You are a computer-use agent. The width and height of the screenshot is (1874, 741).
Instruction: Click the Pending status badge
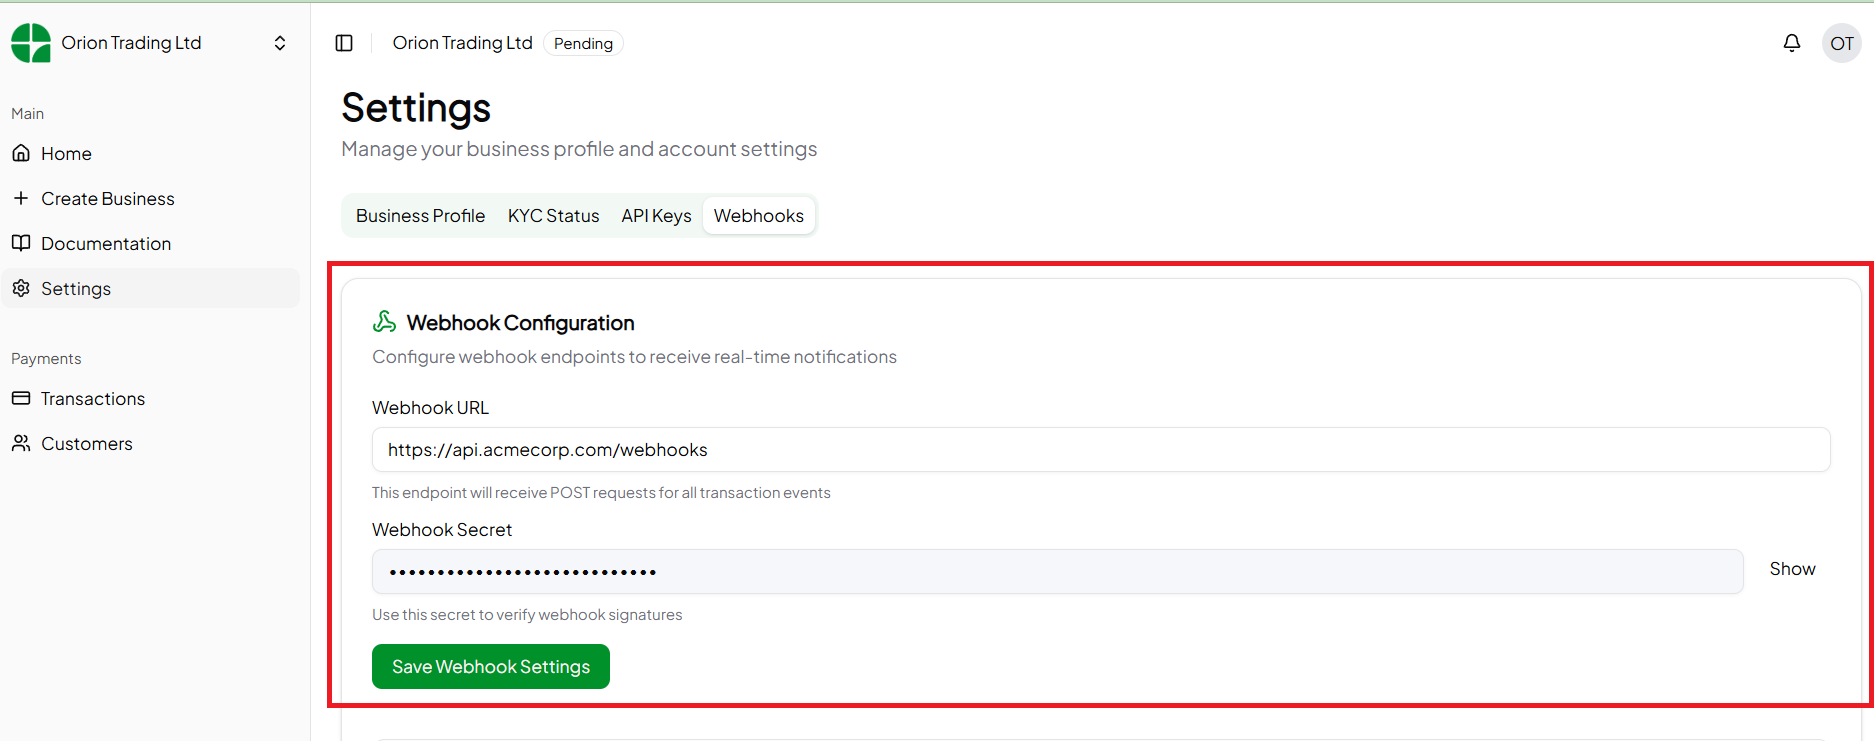point(583,43)
